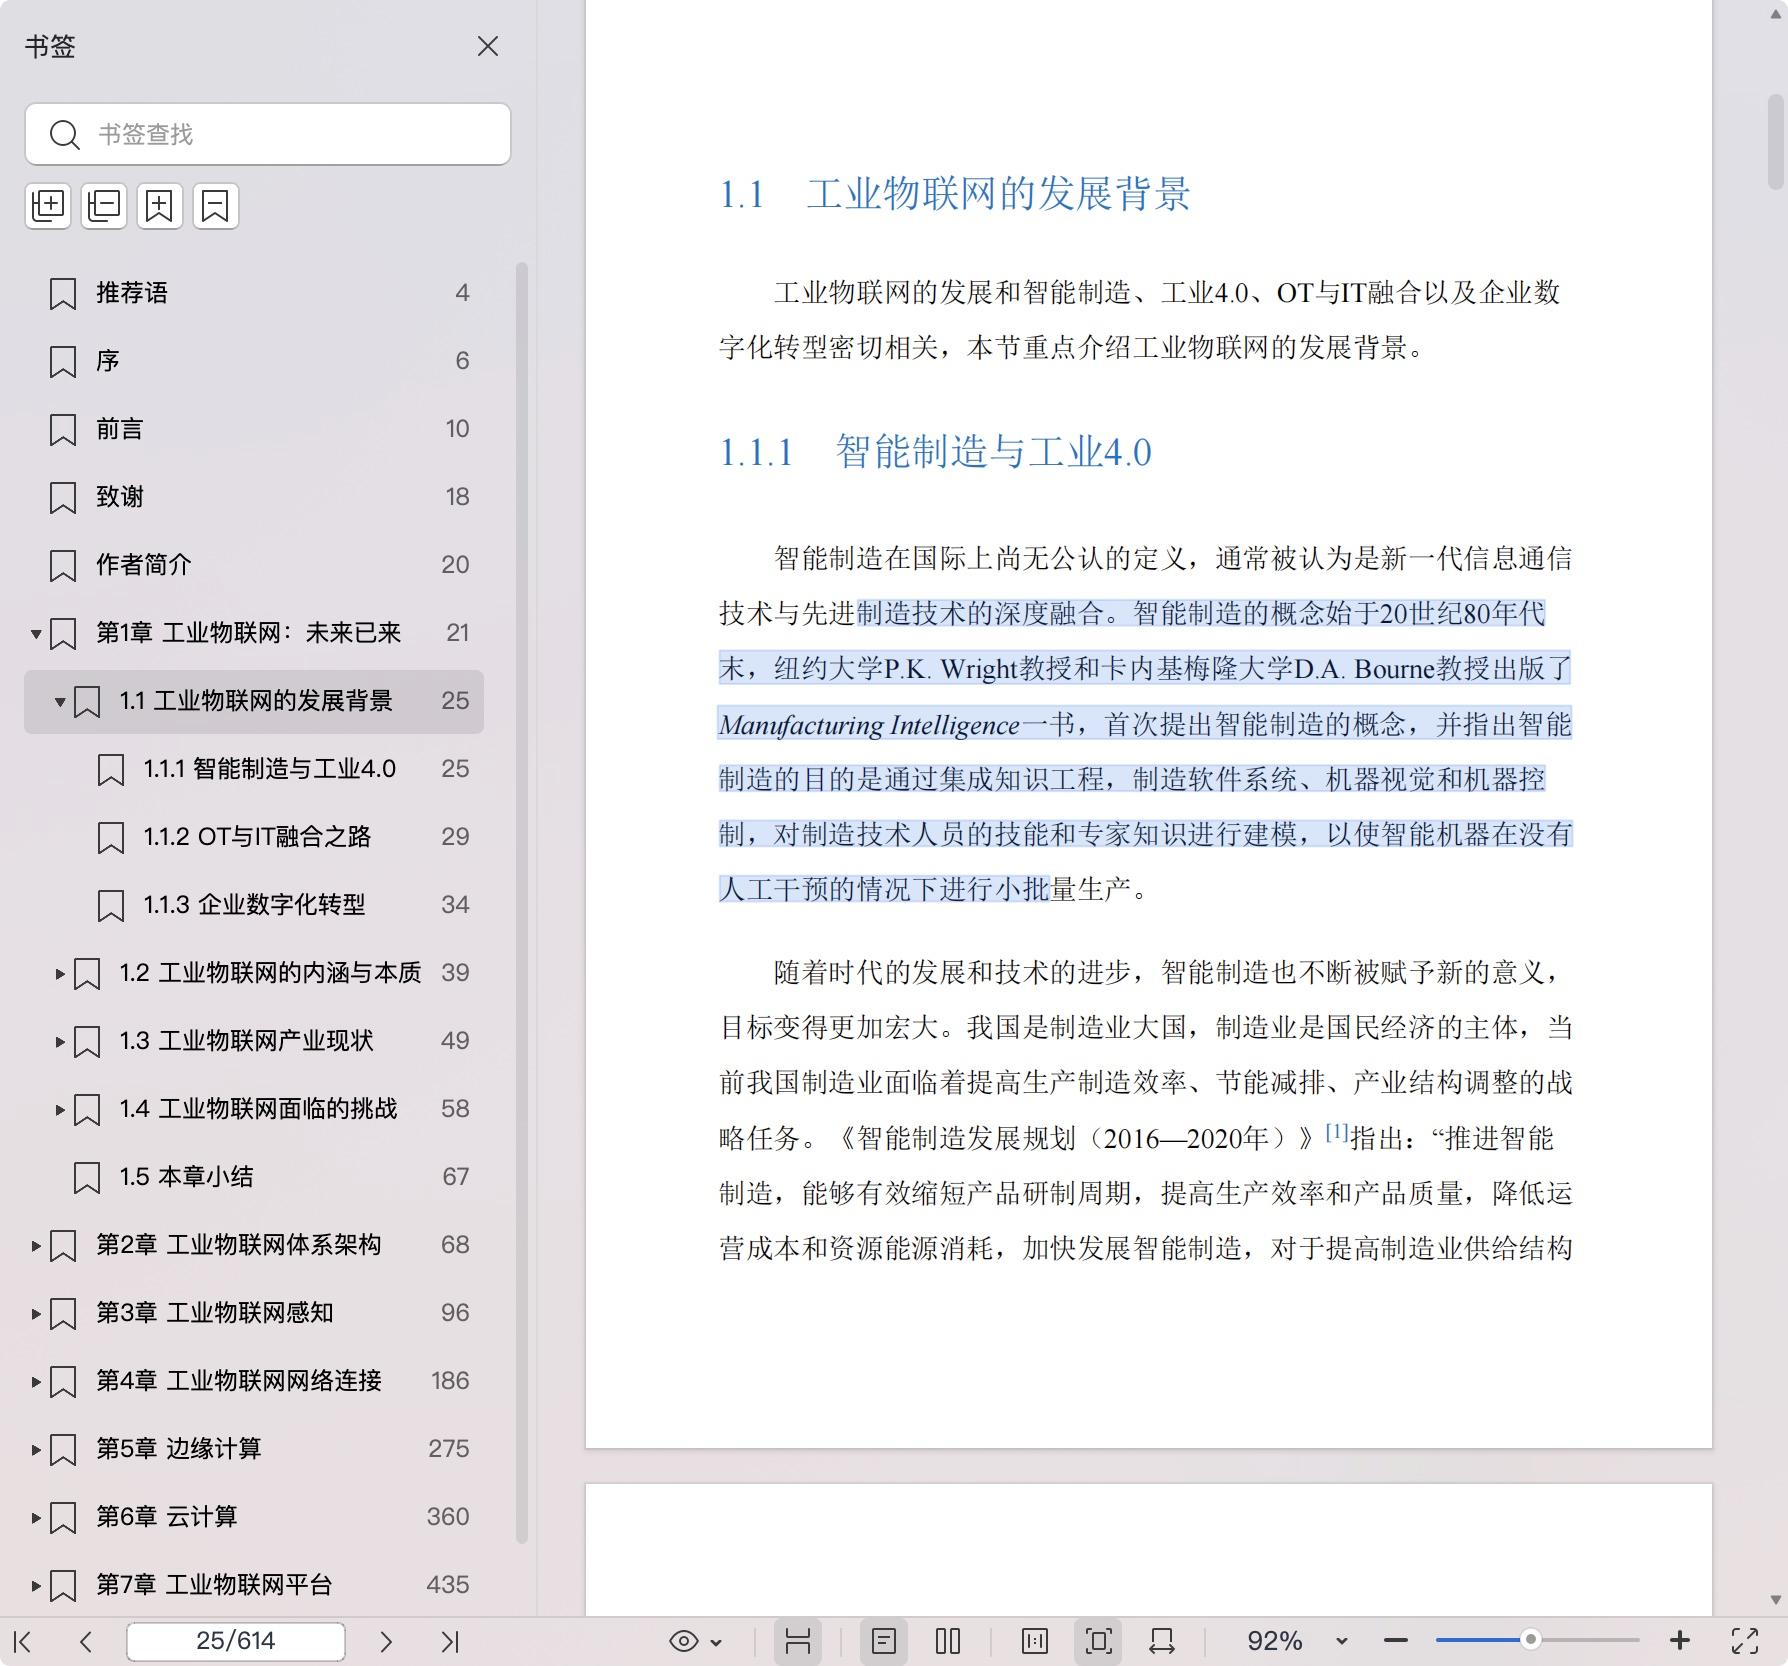The width and height of the screenshot is (1788, 1666).
Task: Click the [1] reference footnote link
Action: click(x=1337, y=1132)
